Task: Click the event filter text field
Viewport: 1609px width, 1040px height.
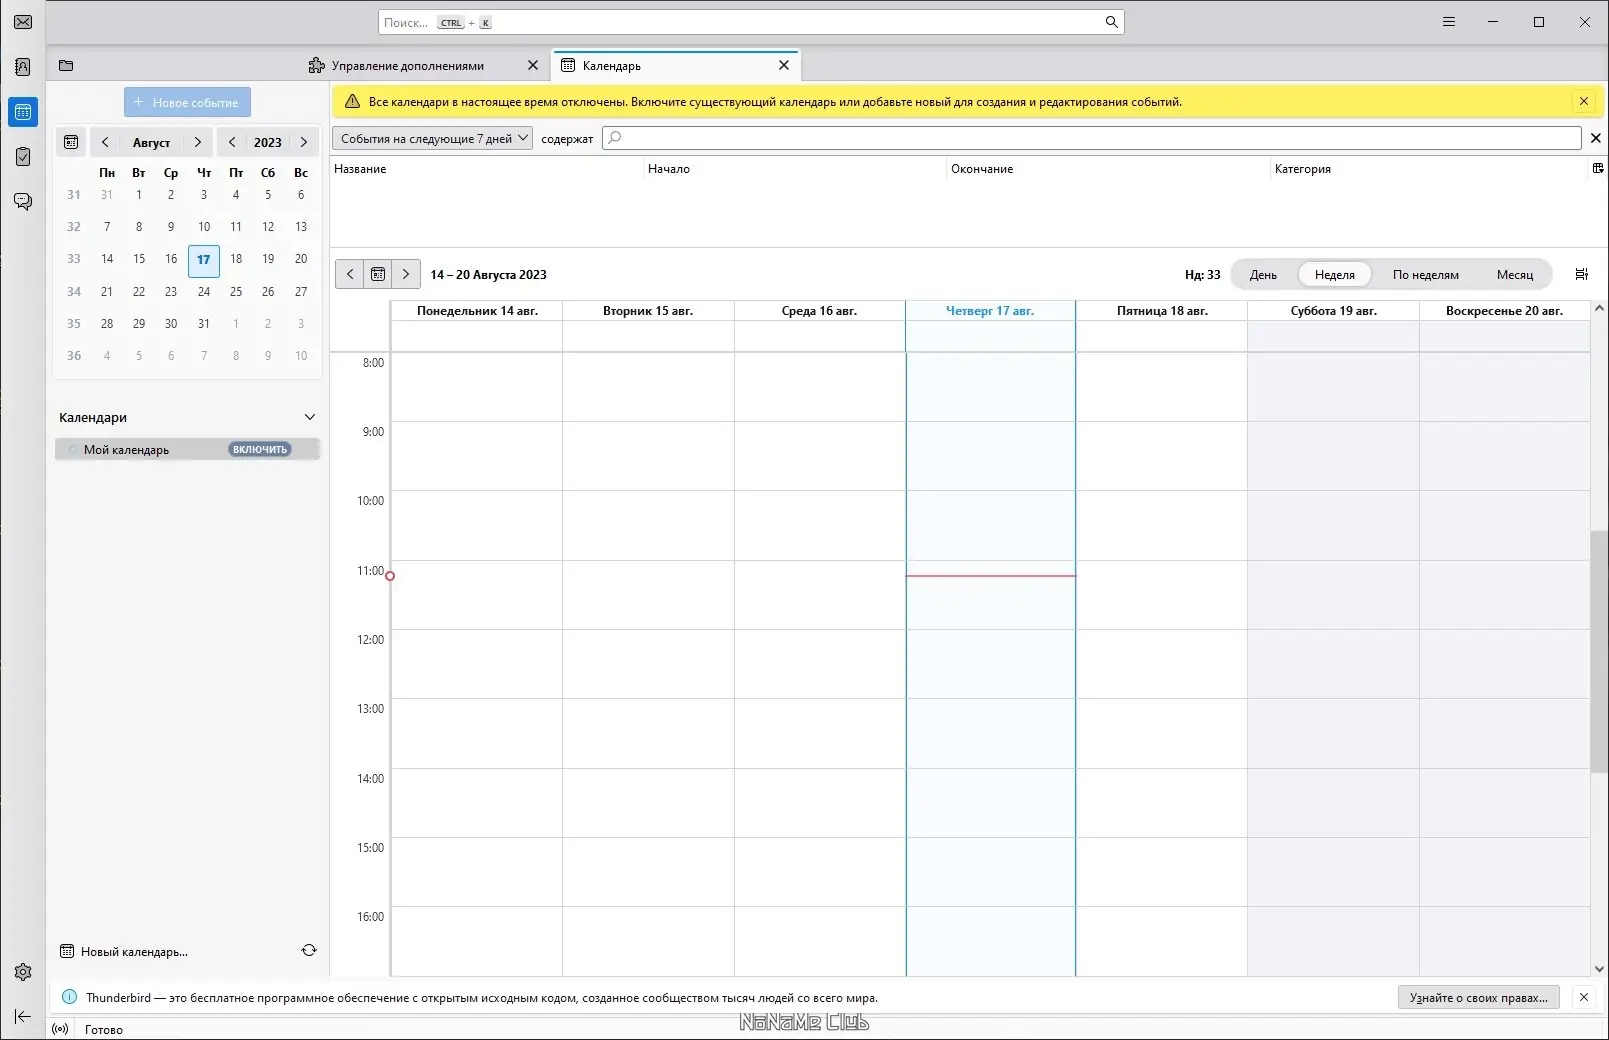Action: (1092, 138)
